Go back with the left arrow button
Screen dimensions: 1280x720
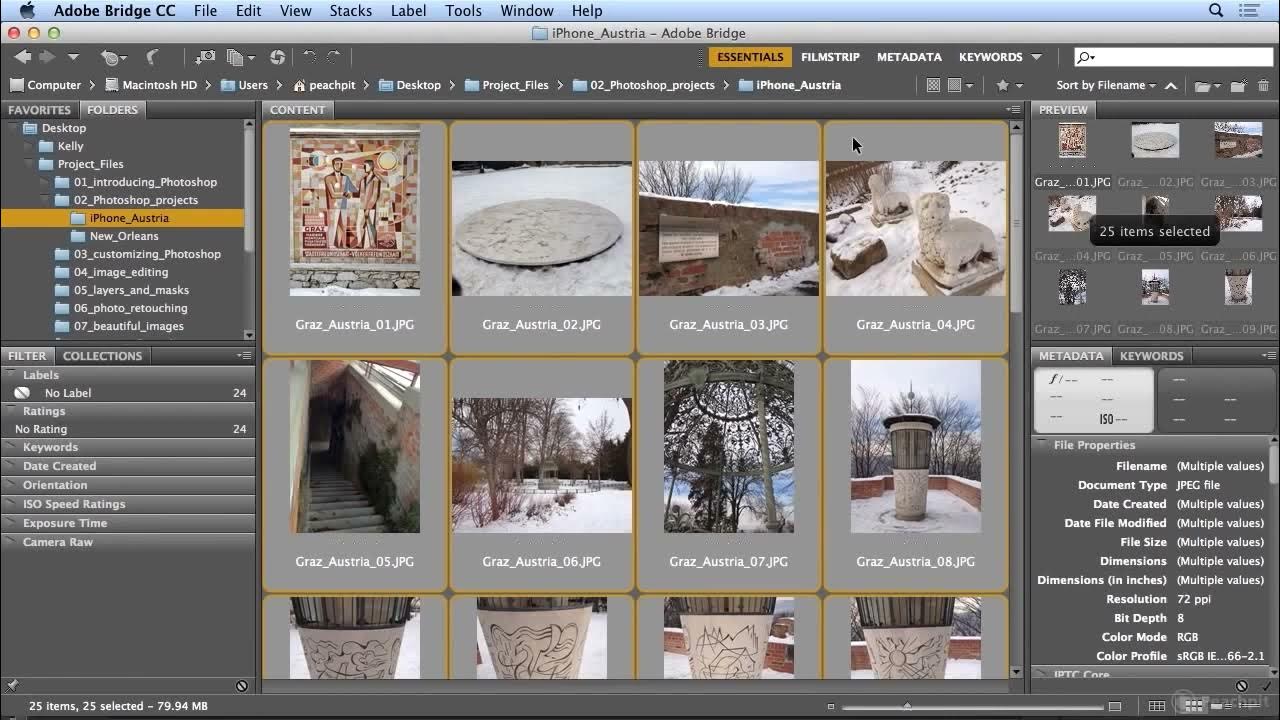pyautogui.click(x=22, y=57)
